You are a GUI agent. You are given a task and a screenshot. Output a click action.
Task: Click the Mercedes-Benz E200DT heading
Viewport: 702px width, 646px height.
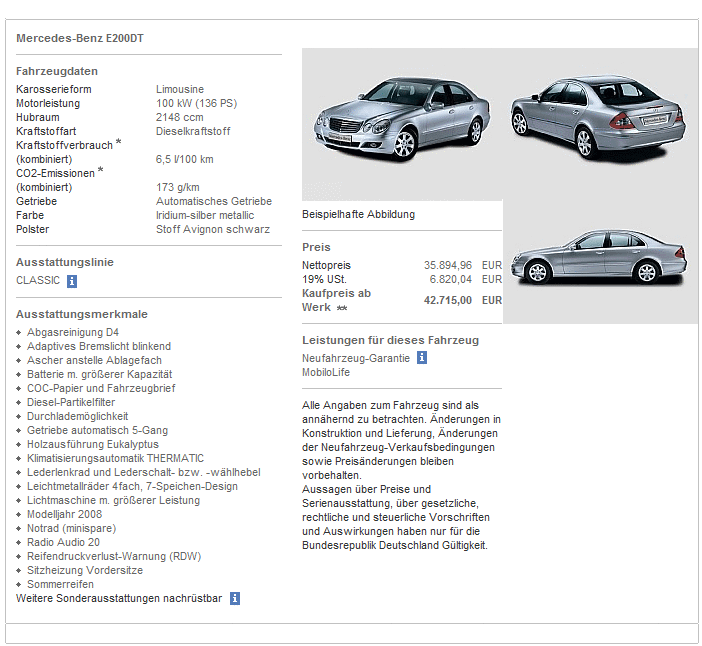pyautogui.click(x=80, y=39)
